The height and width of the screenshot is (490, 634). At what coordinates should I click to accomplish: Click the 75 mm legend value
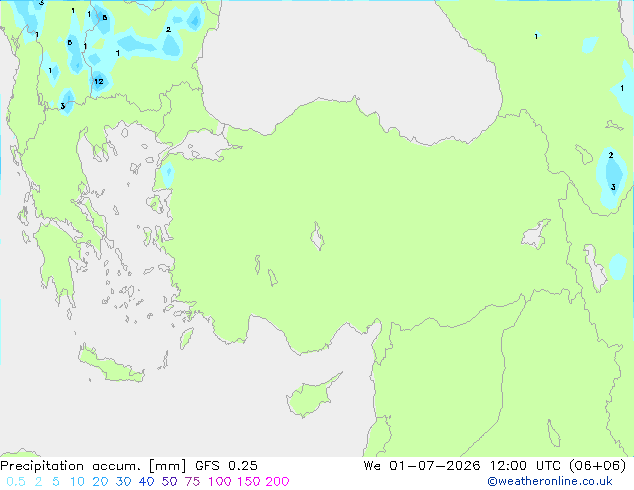point(192,482)
